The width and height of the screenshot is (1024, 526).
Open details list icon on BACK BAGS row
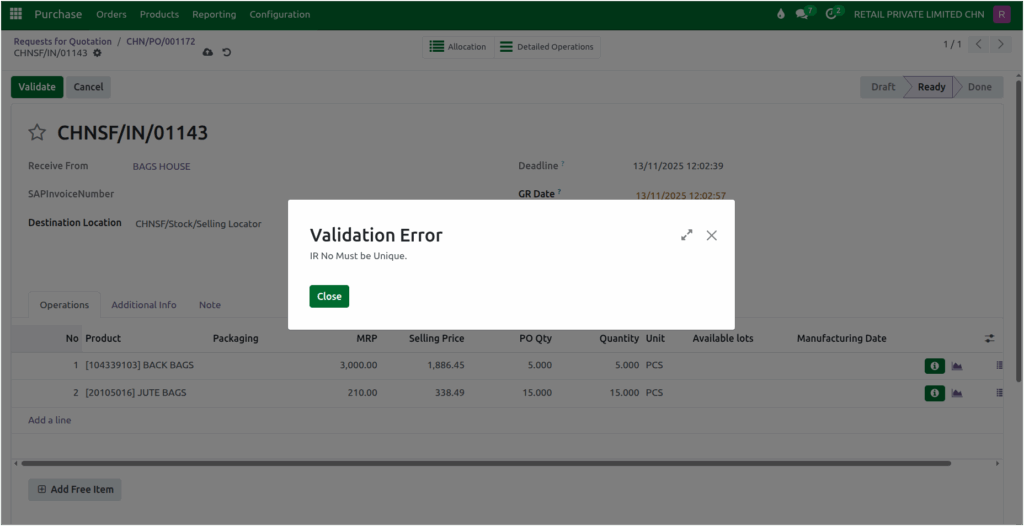[x=999, y=365]
